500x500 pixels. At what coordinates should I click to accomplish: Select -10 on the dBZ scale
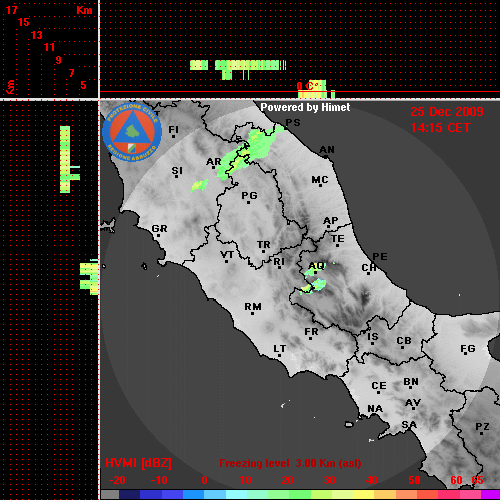tap(159, 480)
